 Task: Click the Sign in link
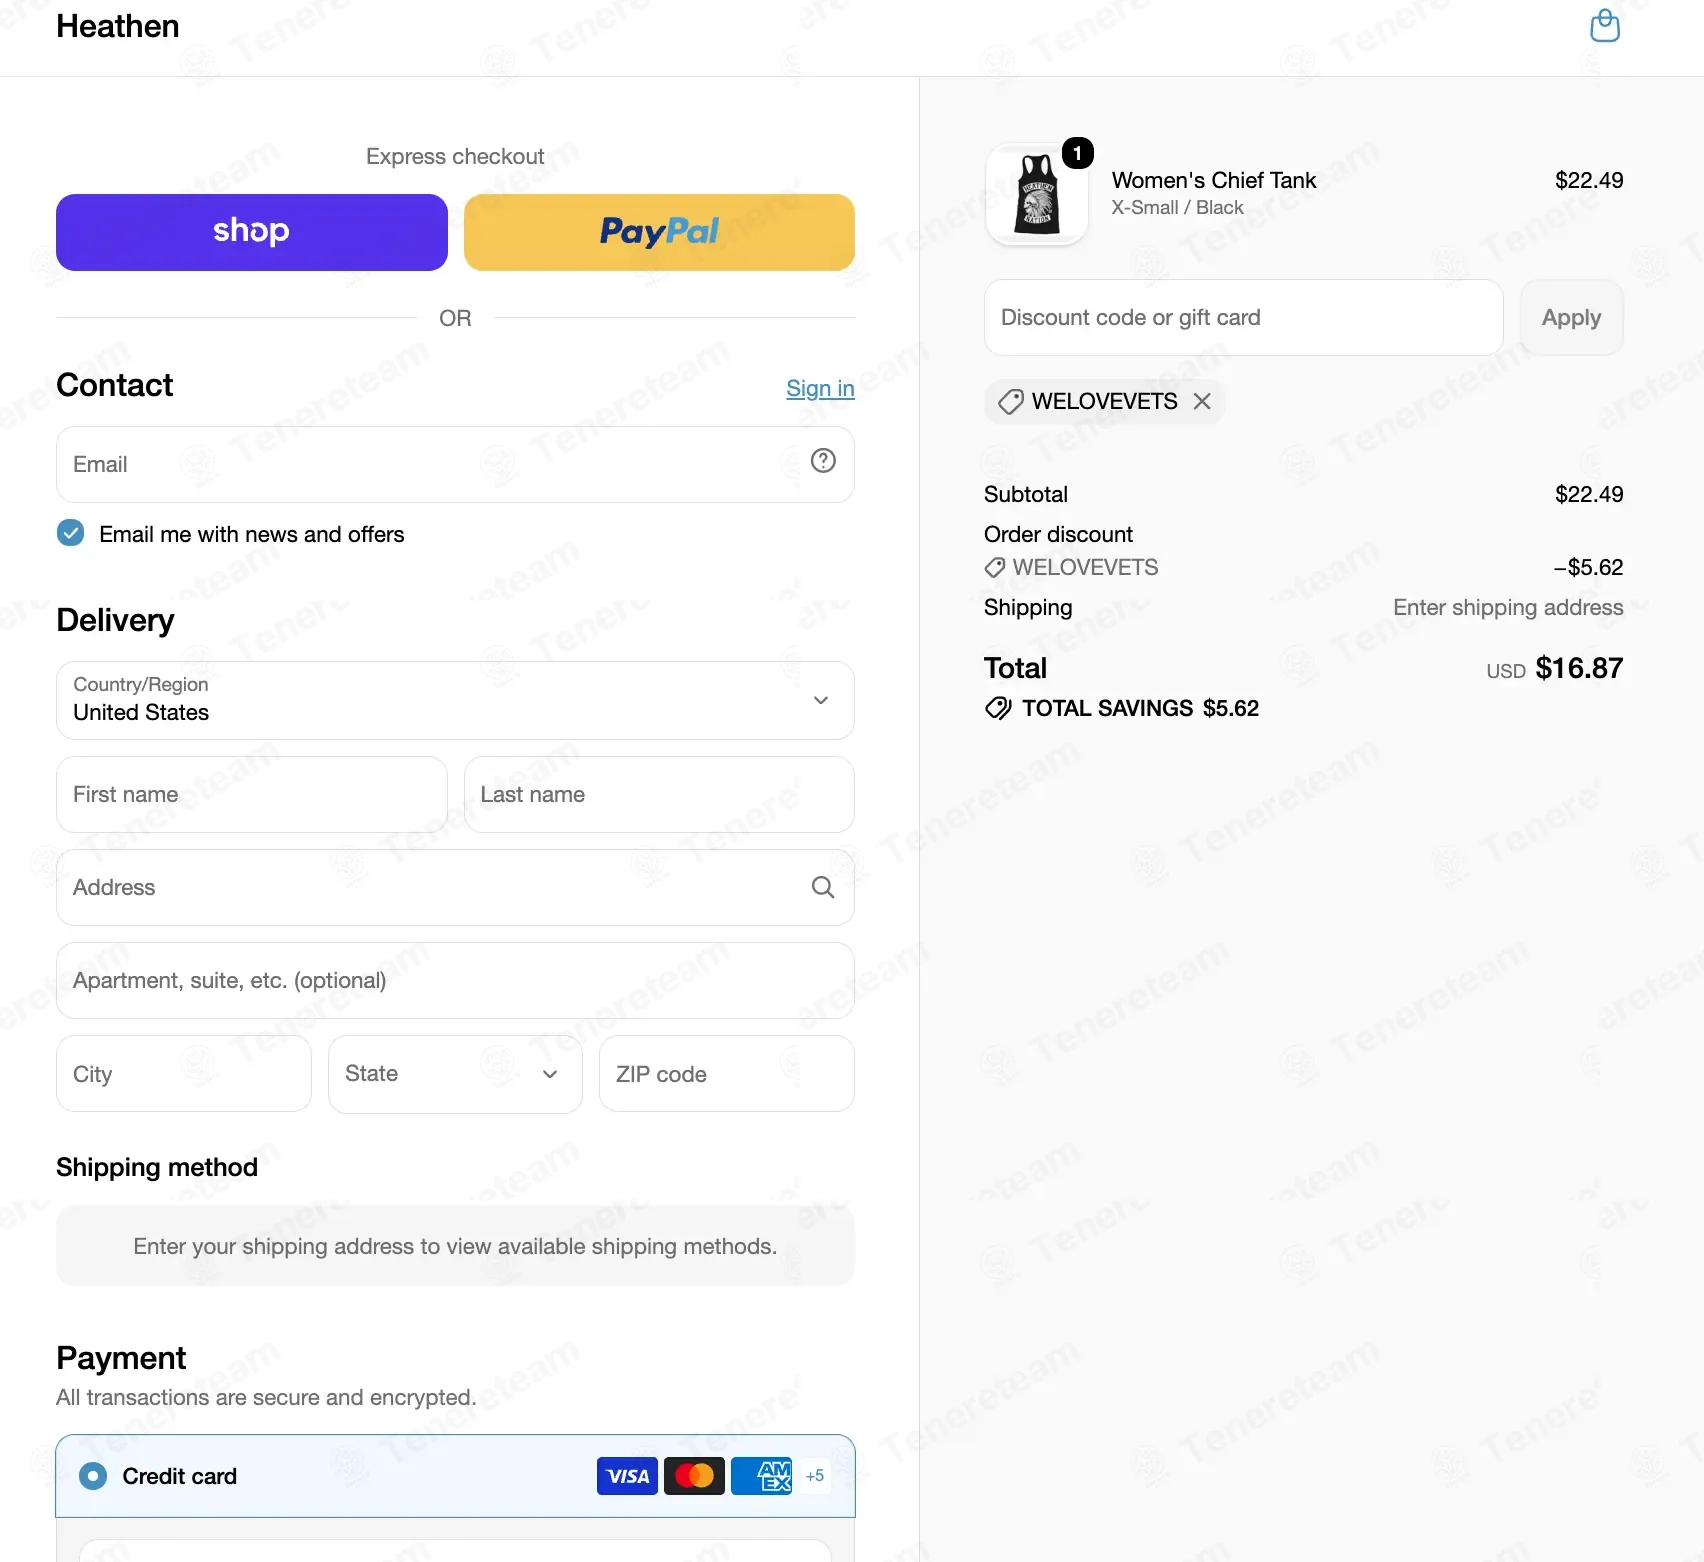[820, 388]
